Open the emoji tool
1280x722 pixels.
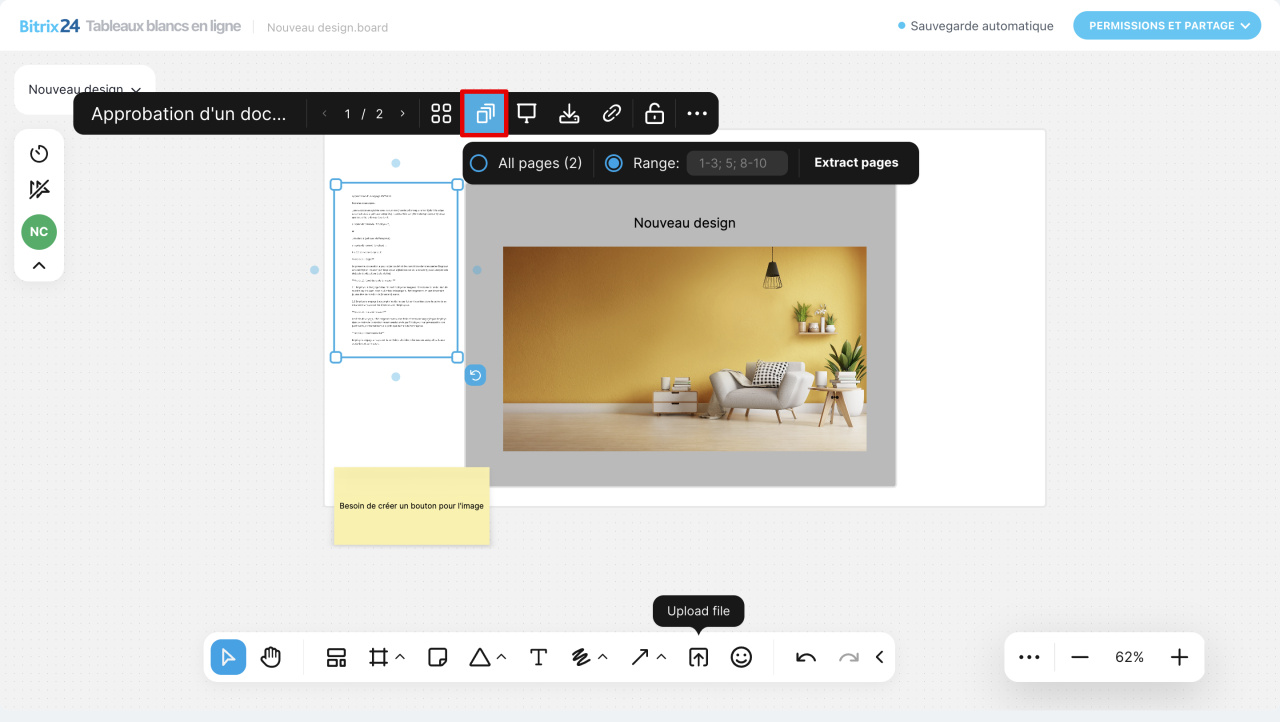741,657
